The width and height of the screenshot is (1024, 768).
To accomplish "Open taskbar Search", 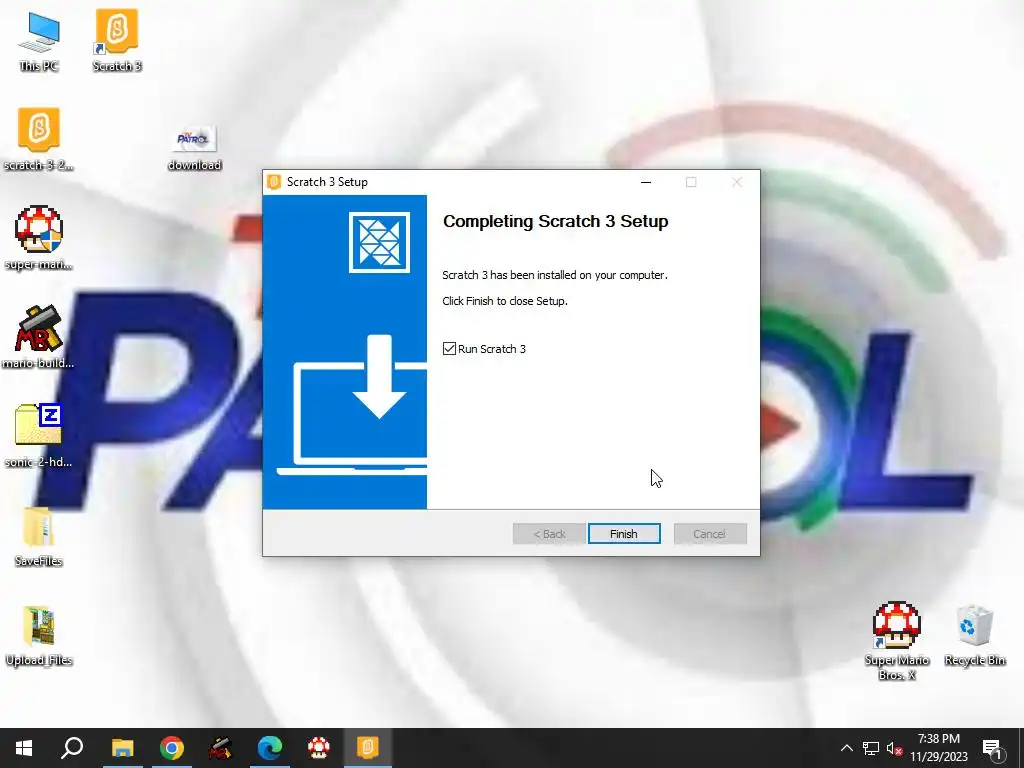I will [72, 748].
